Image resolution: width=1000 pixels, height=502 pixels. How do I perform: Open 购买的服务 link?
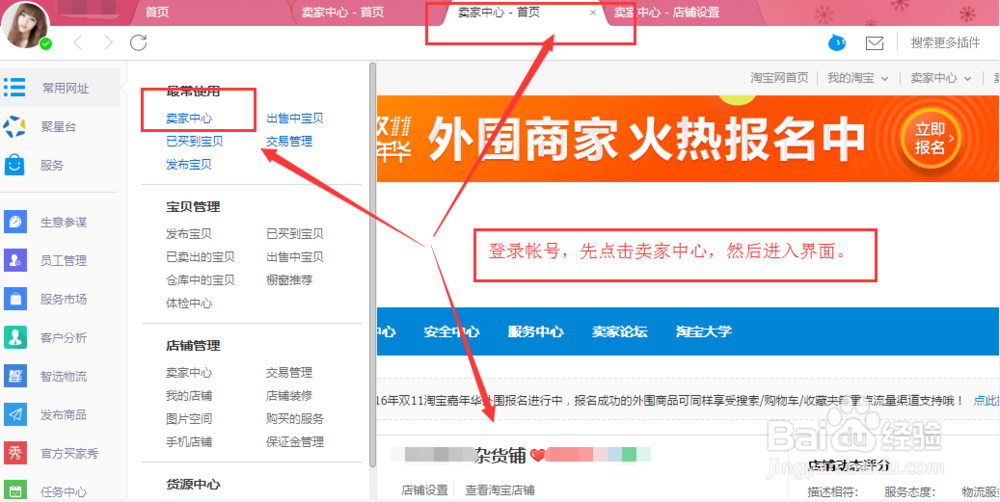pyautogui.click(x=295, y=418)
